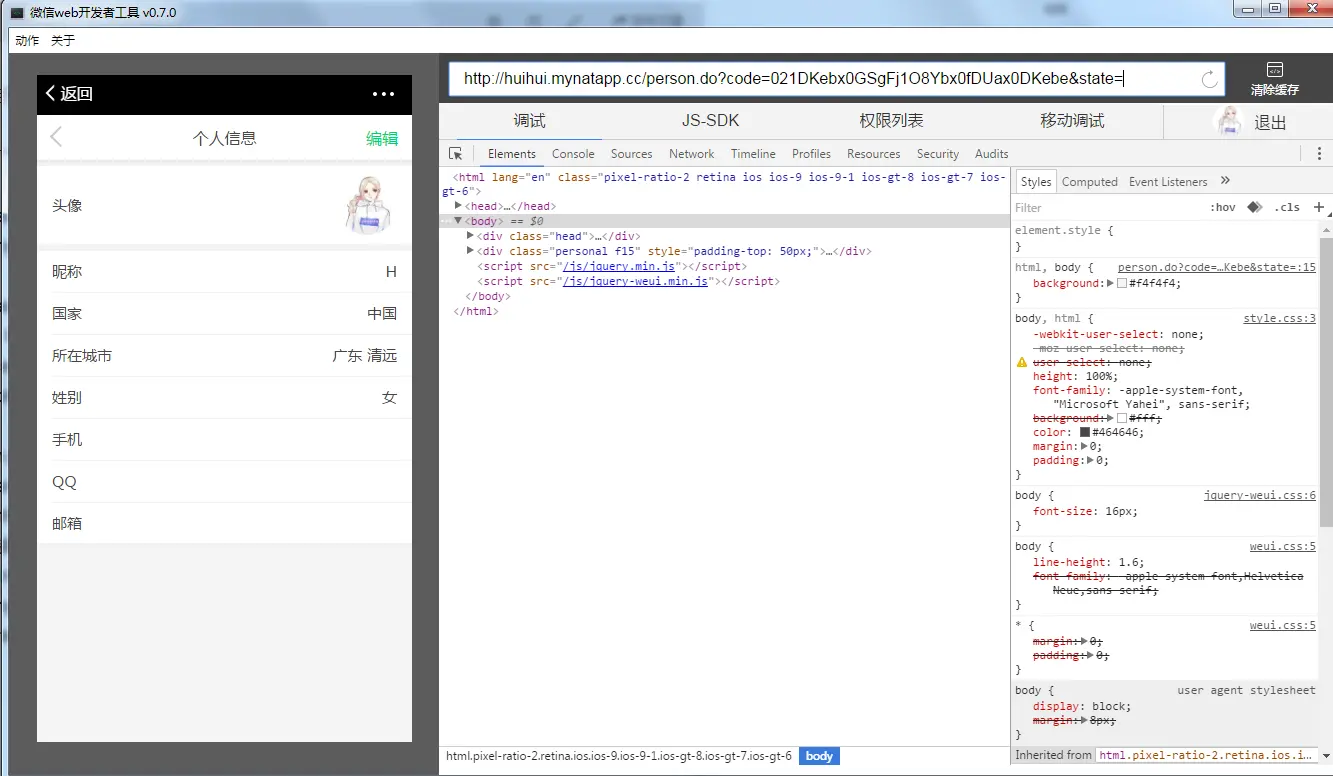The height and width of the screenshot is (776, 1333).
Task: Click the 清除缓存 clear cache icon
Action: [1274, 69]
